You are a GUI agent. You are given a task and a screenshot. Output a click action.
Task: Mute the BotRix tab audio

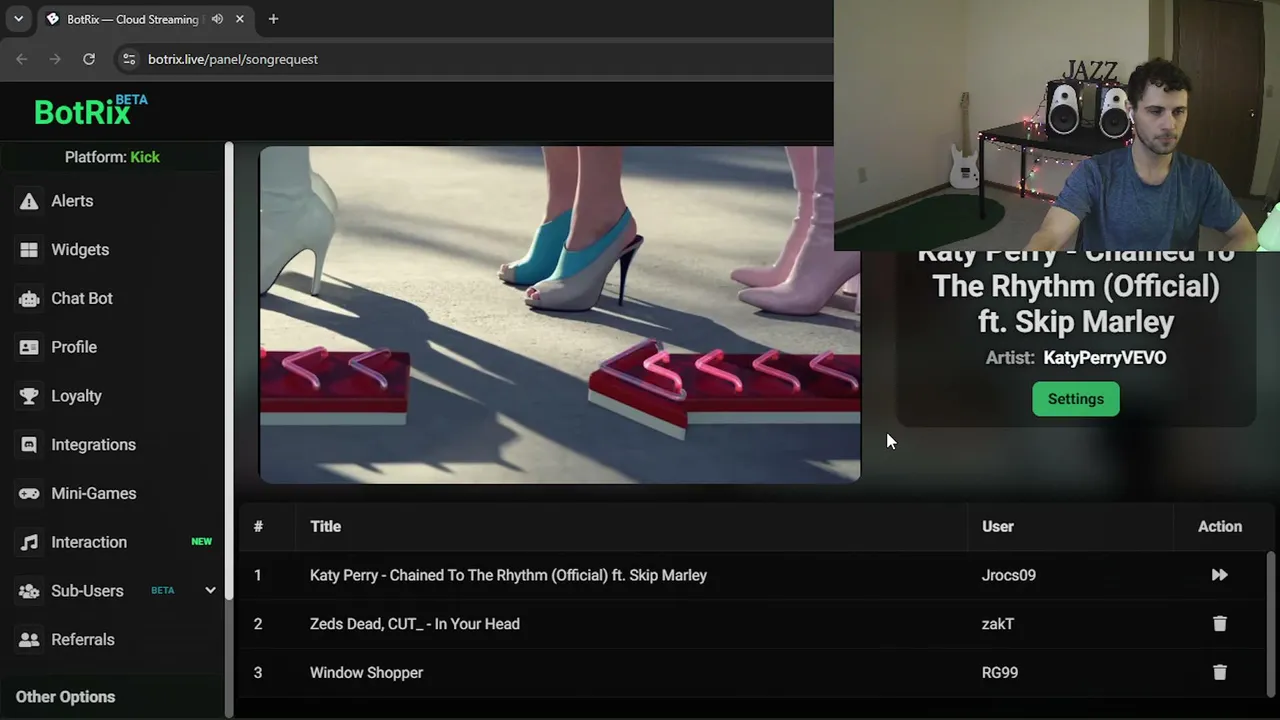click(217, 19)
